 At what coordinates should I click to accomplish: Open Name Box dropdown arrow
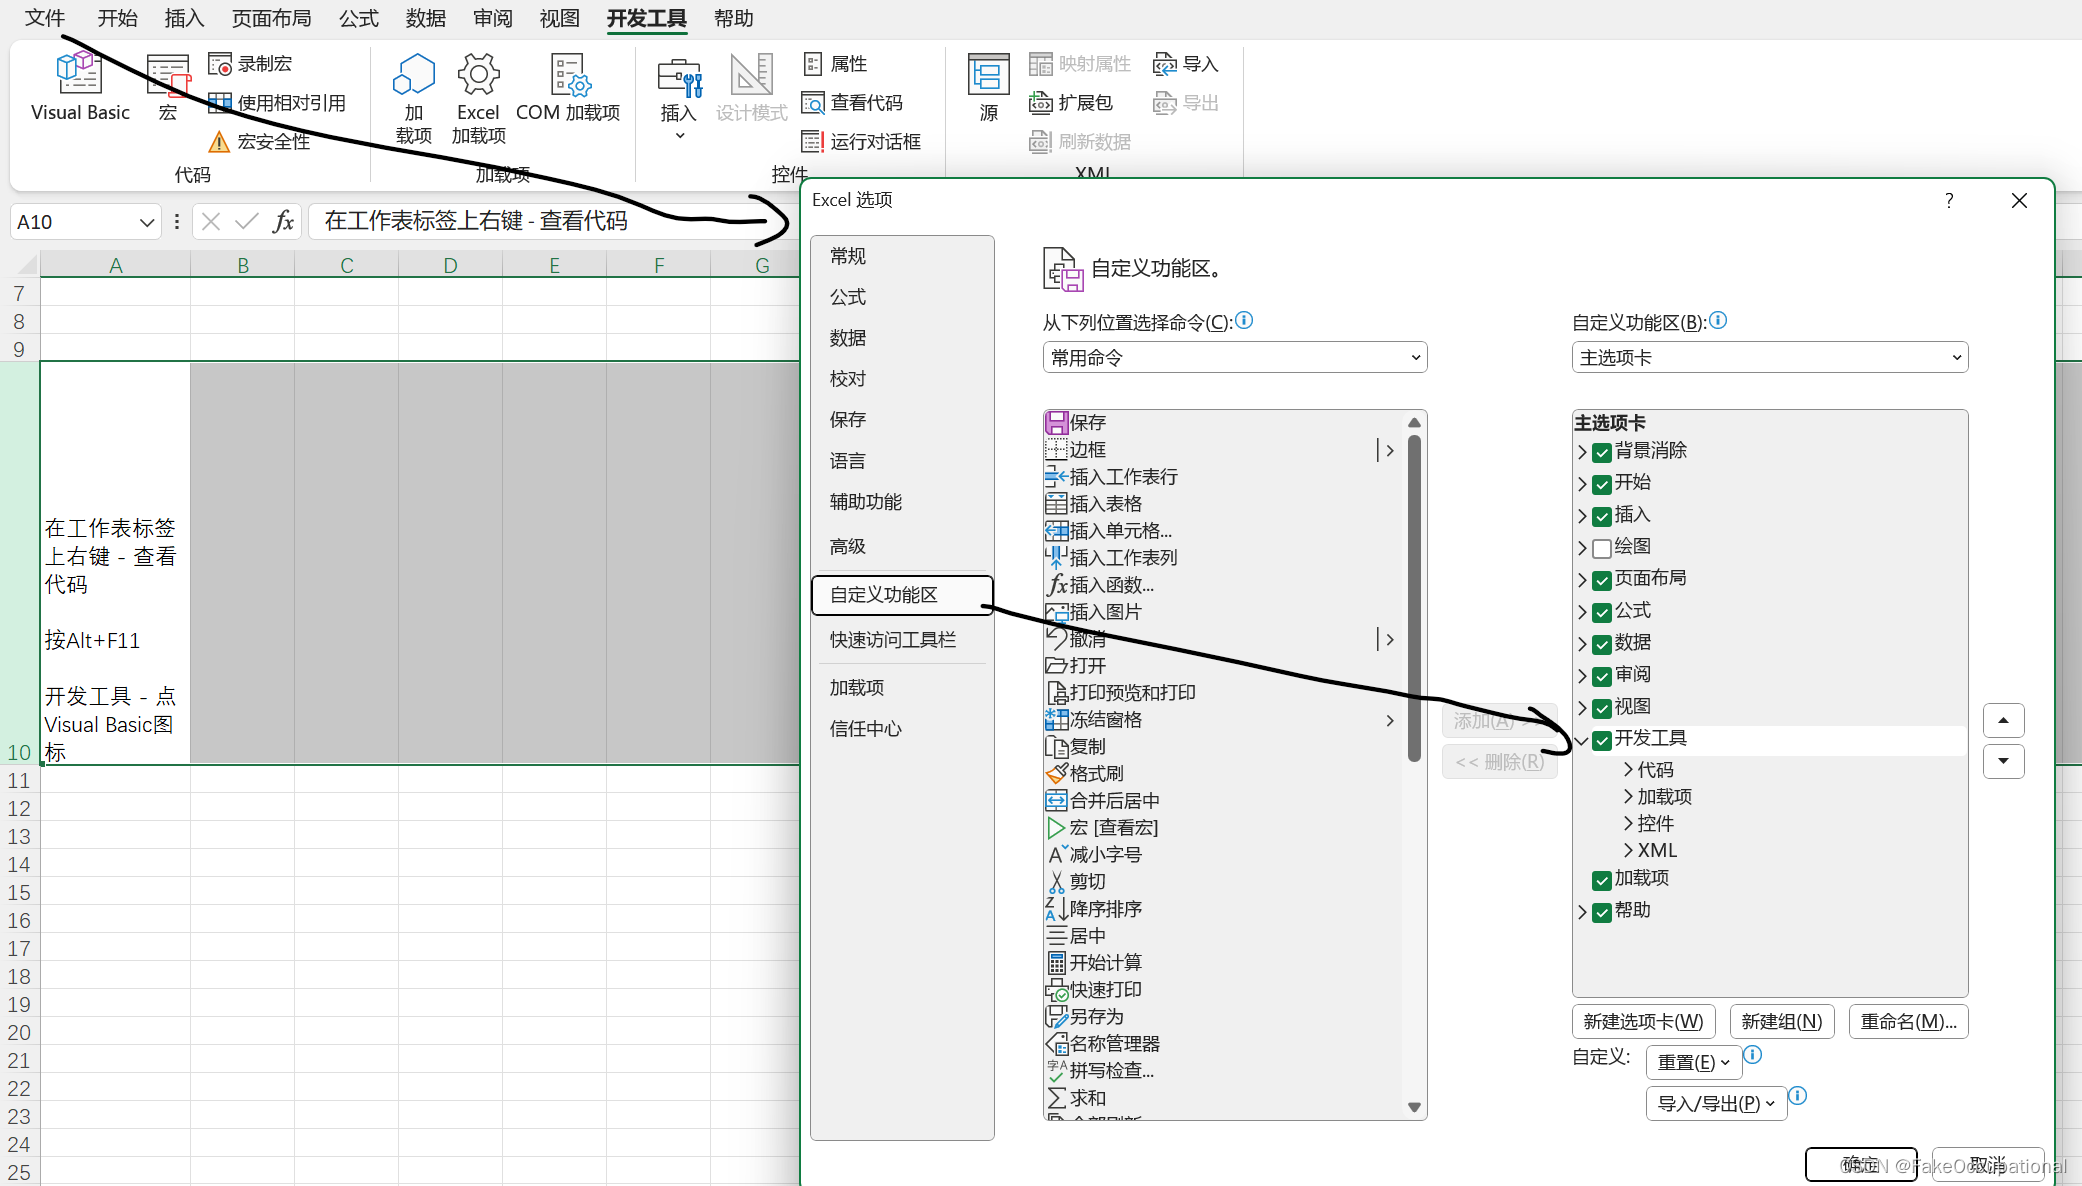pyautogui.click(x=146, y=222)
